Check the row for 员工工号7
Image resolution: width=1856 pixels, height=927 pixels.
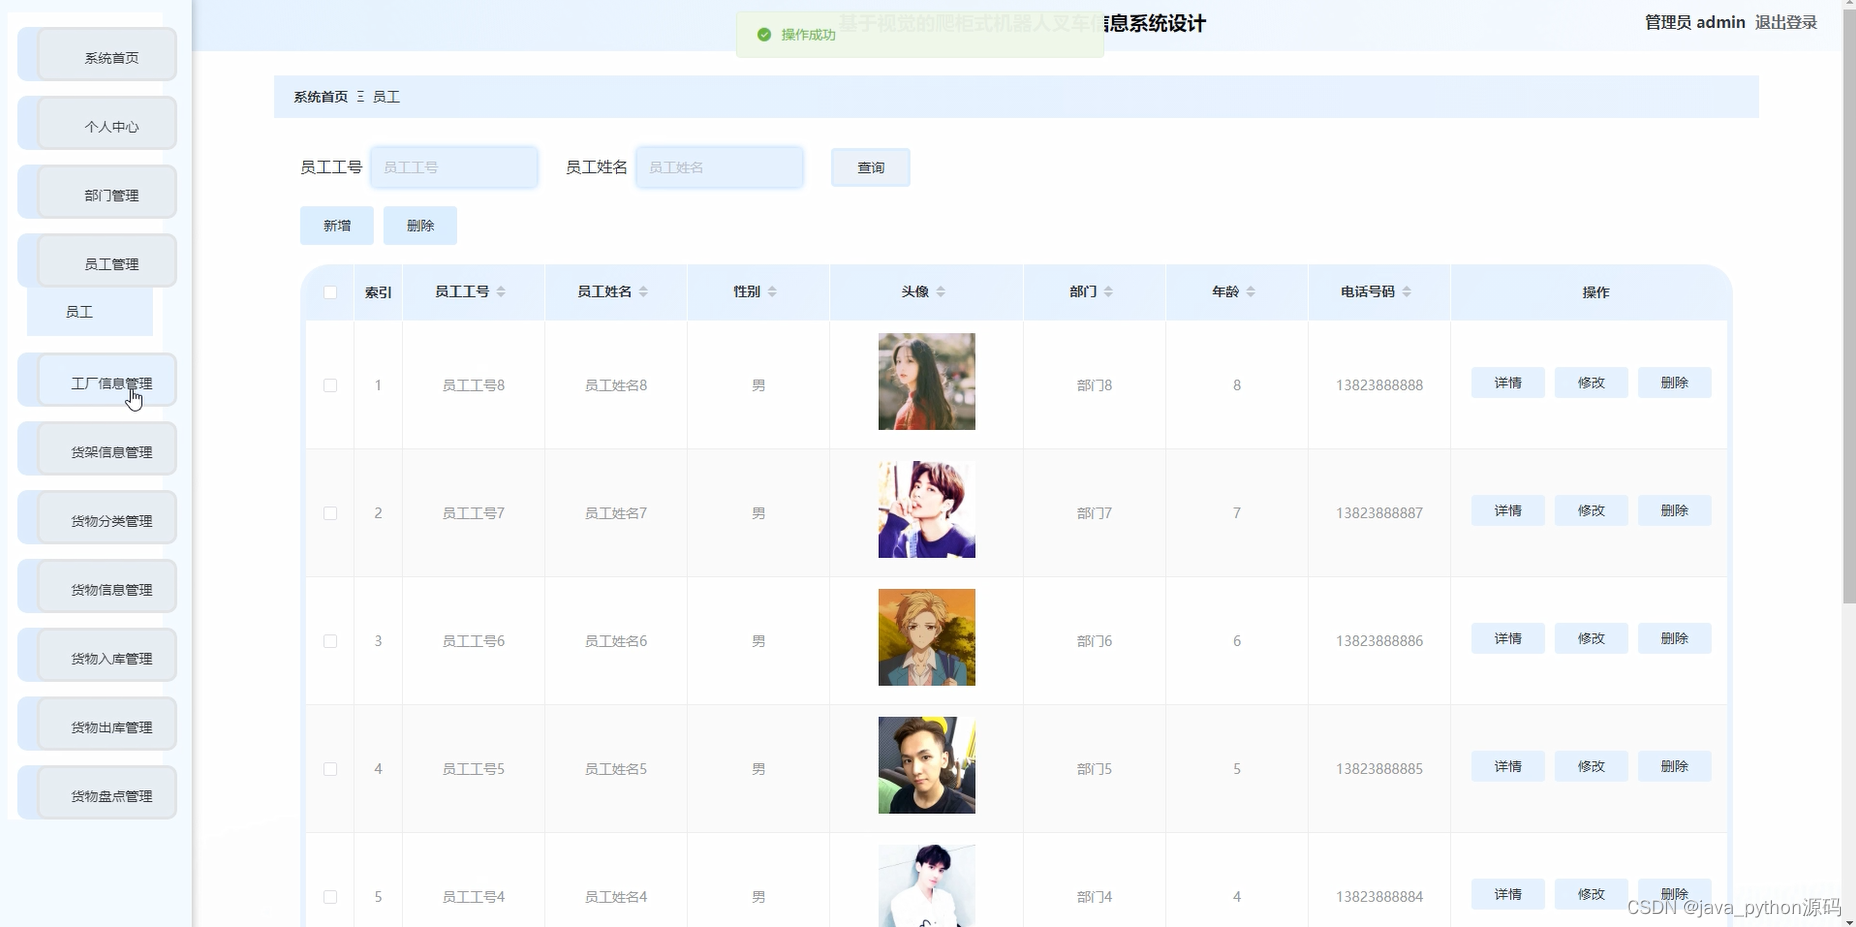330,513
